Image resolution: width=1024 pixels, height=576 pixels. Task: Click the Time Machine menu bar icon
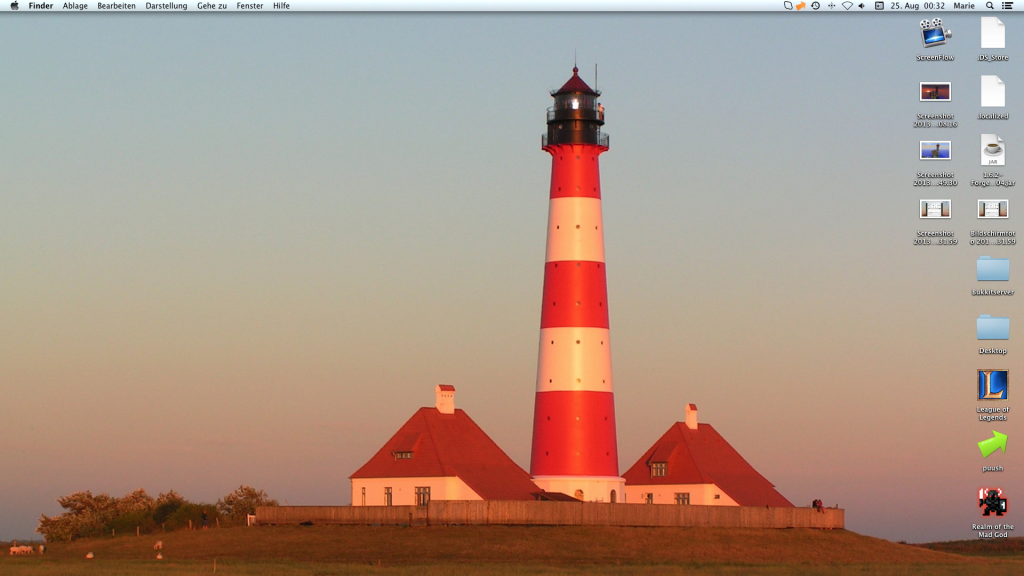tap(815, 6)
